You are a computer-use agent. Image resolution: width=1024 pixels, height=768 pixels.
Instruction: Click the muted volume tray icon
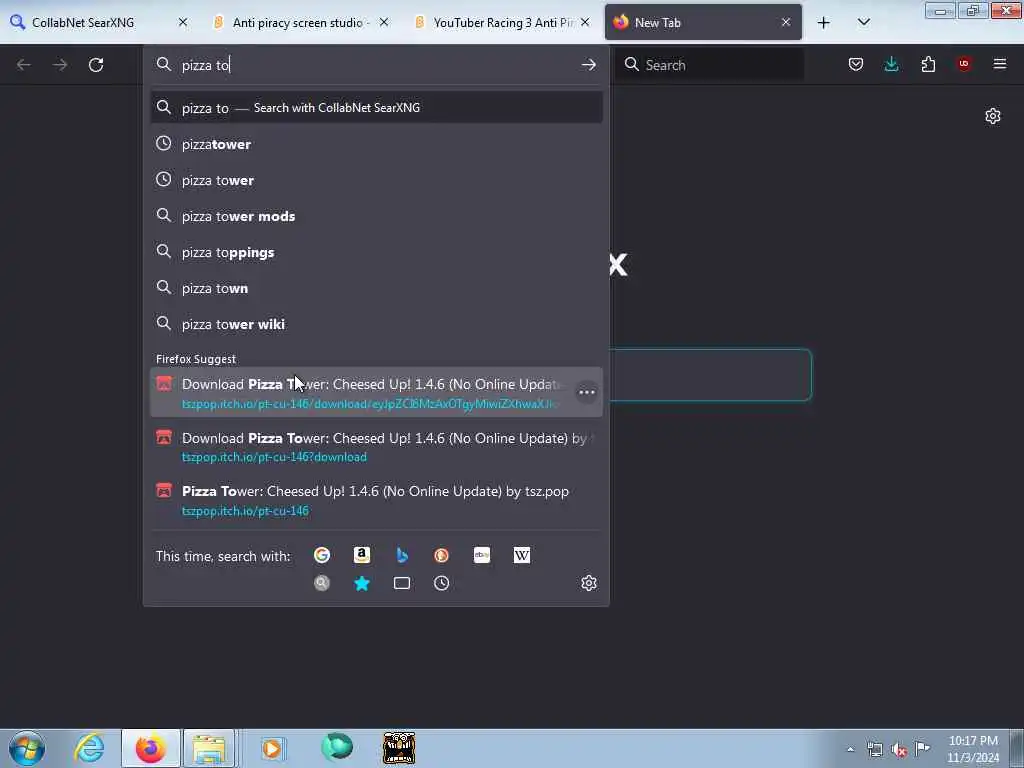(x=899, y=750)
